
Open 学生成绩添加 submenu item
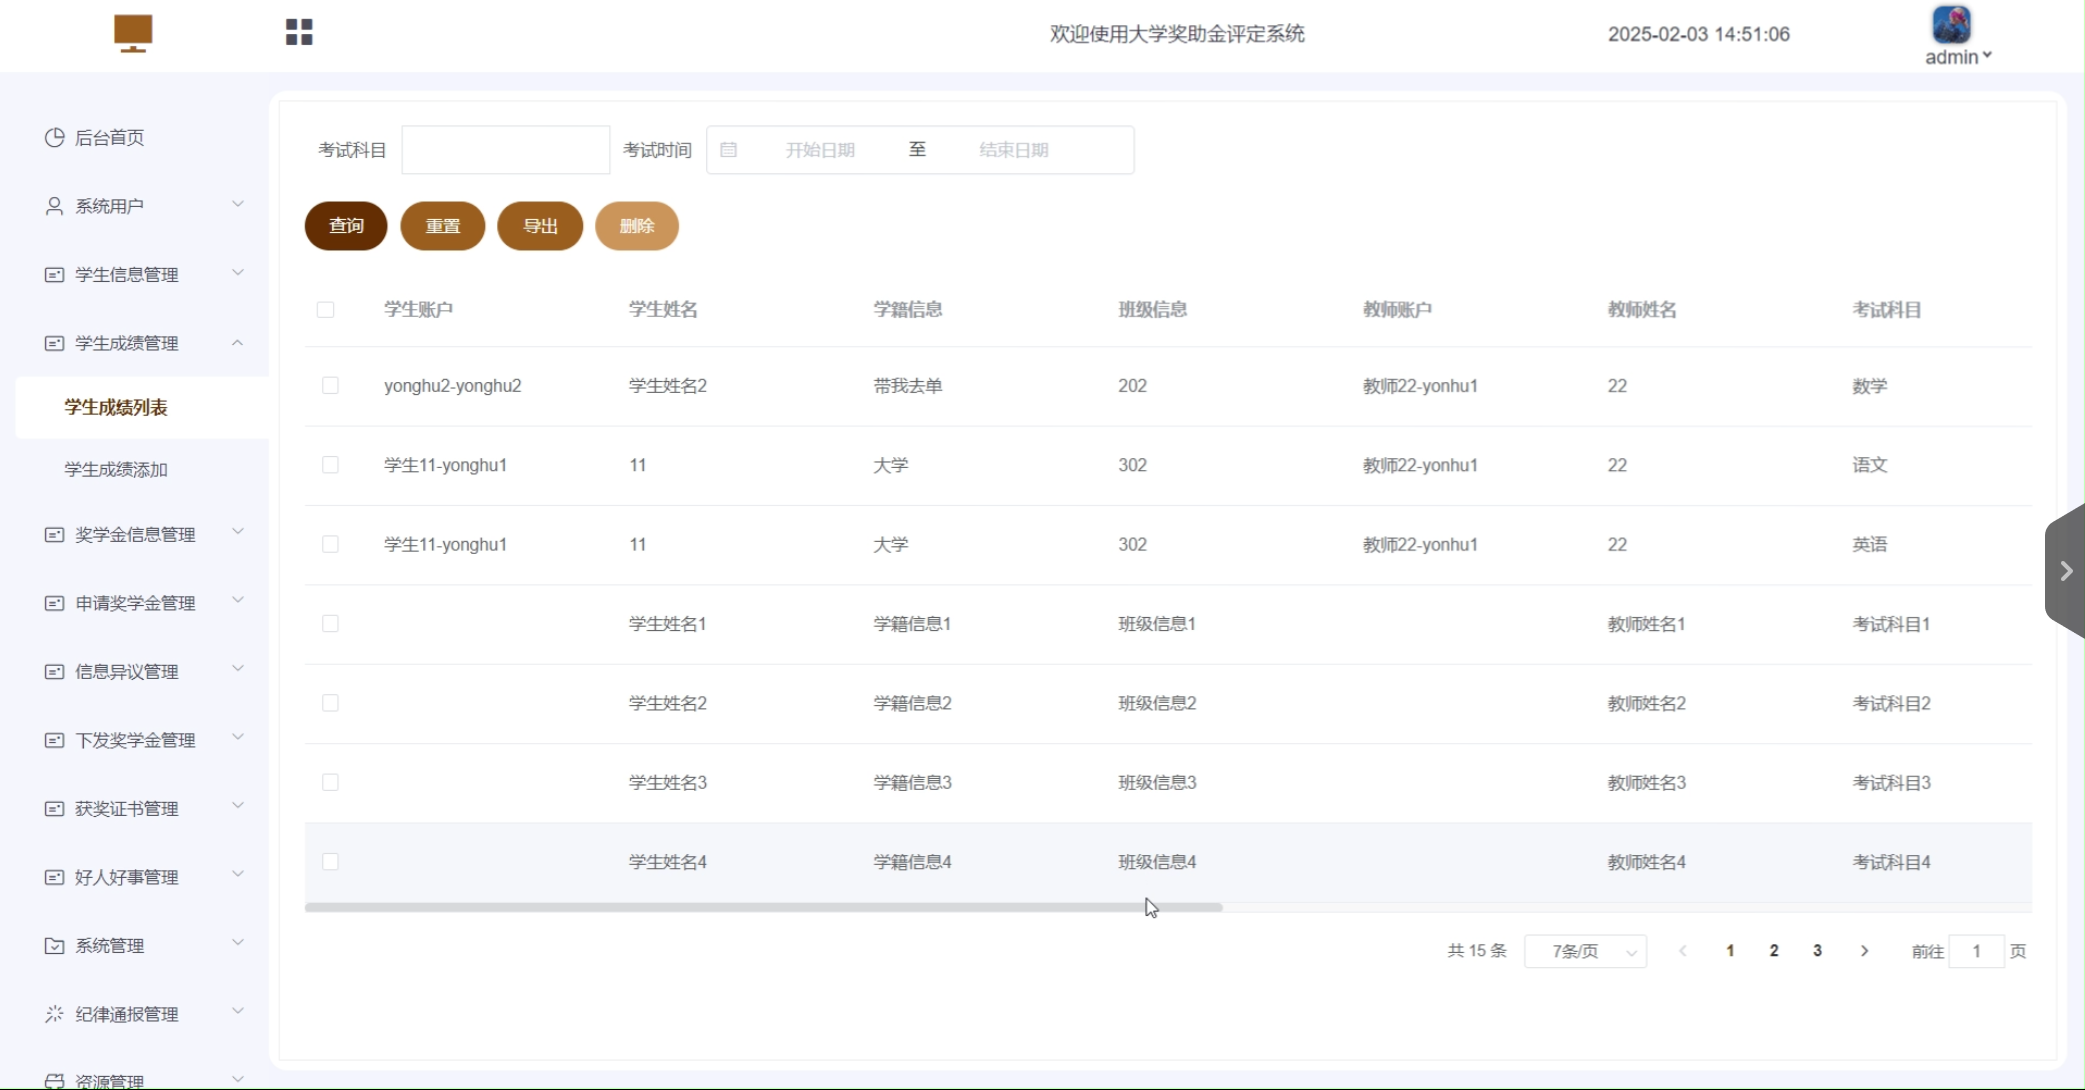(x=116, y=469)
